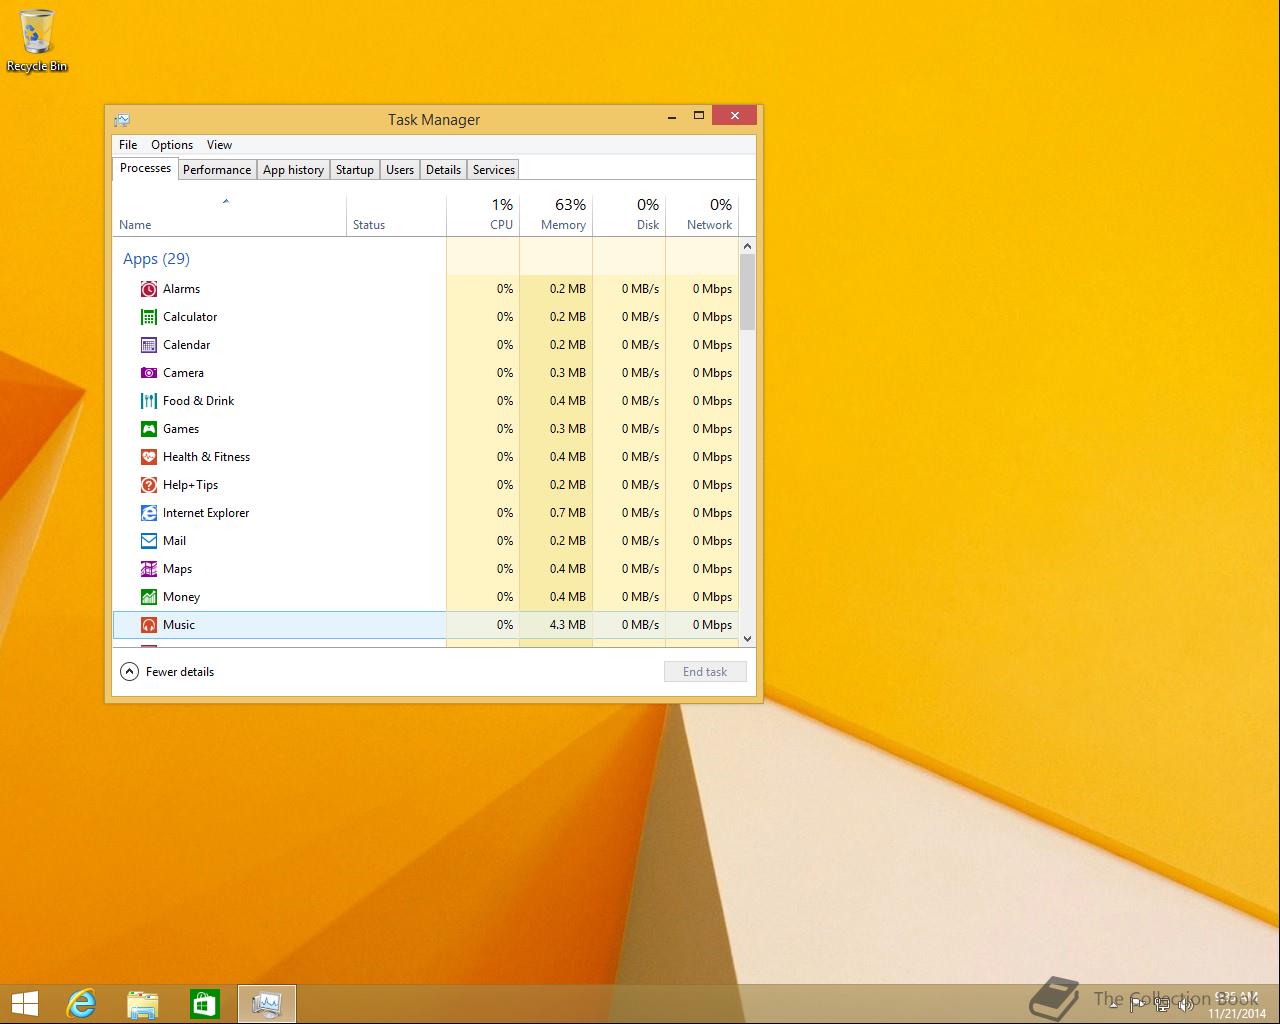The width and height of the screenshot is (1280, 1024).
Task: Sort by the Network column header
Action: coord(702,215)
